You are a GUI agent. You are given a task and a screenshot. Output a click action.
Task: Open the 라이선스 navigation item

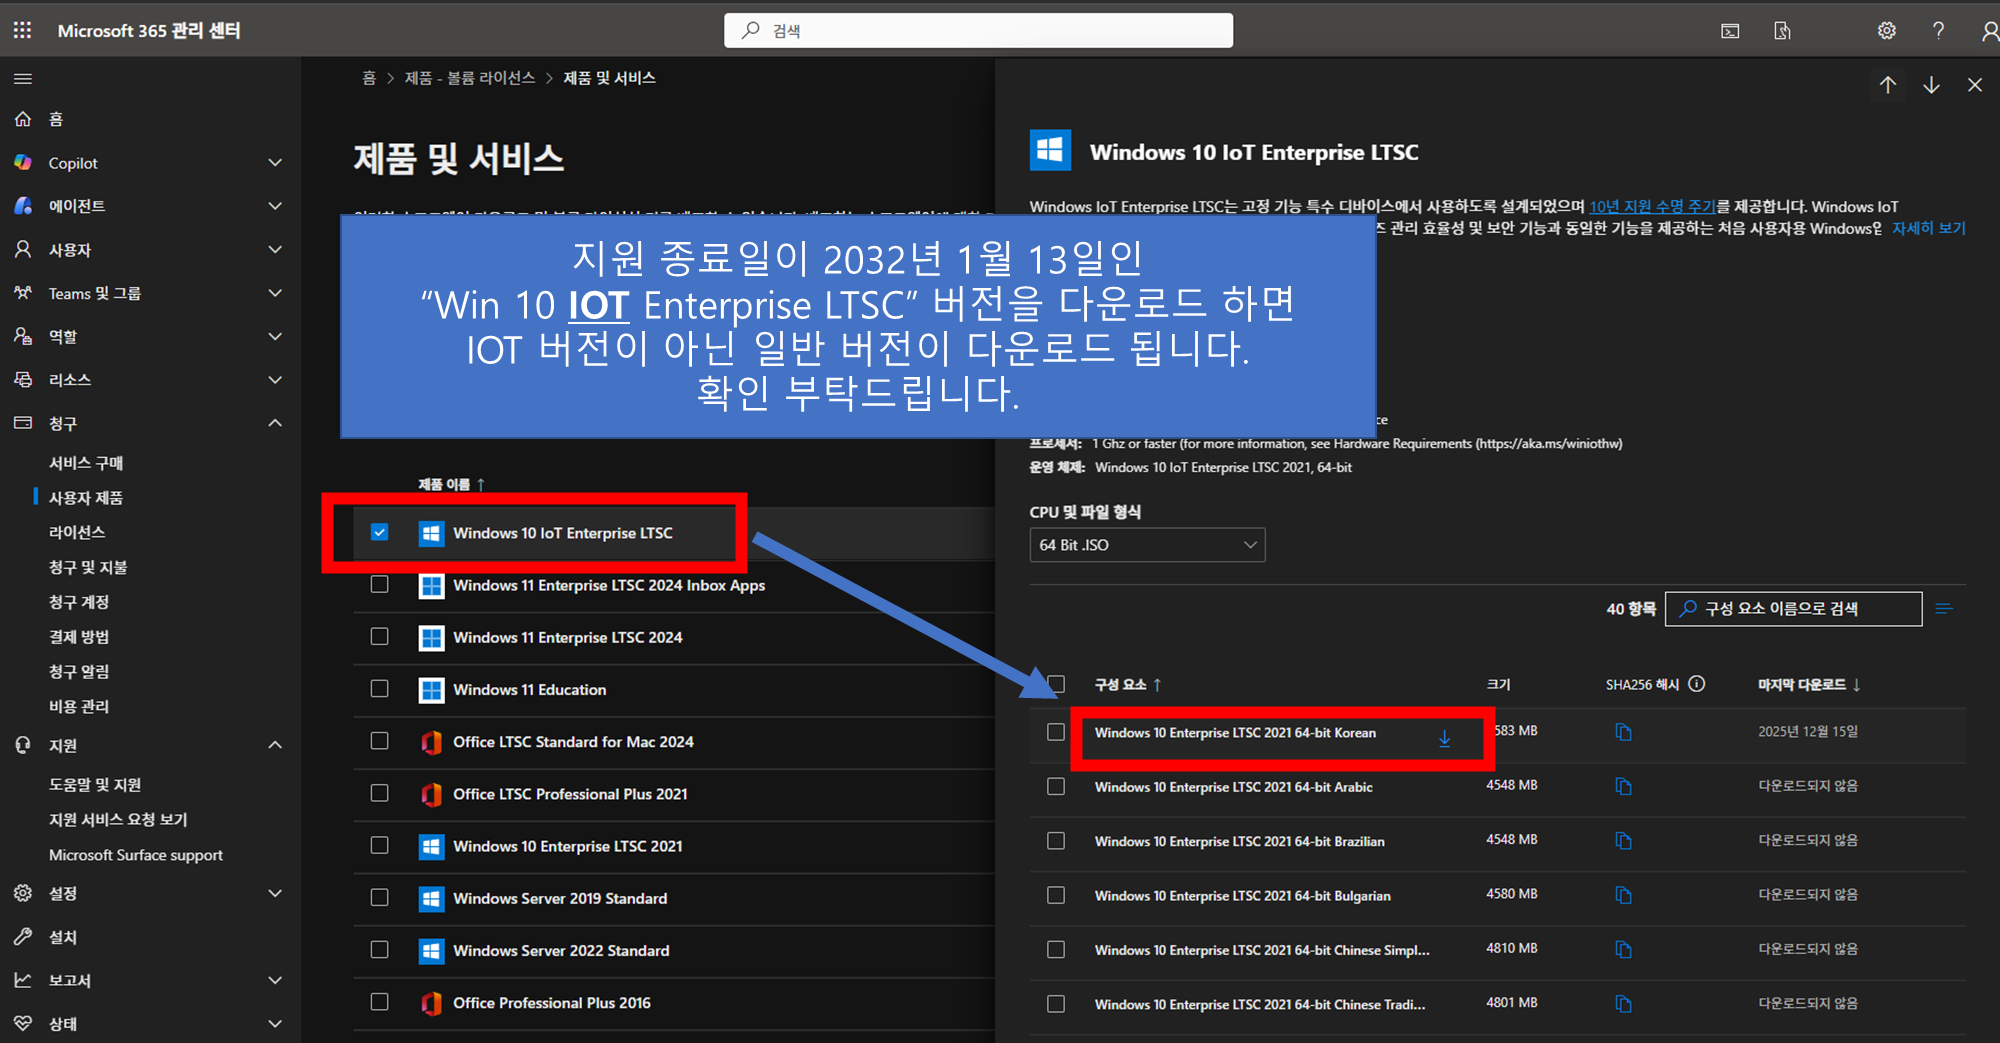(x=77, y=532)
